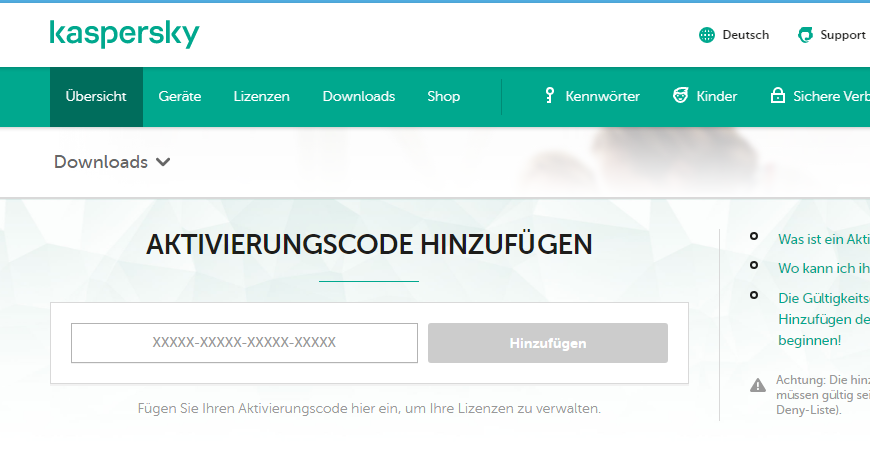Screen dimensions: 870x465
Task: Click the Achtung warning triangle icon
Action: coord(758,385)
